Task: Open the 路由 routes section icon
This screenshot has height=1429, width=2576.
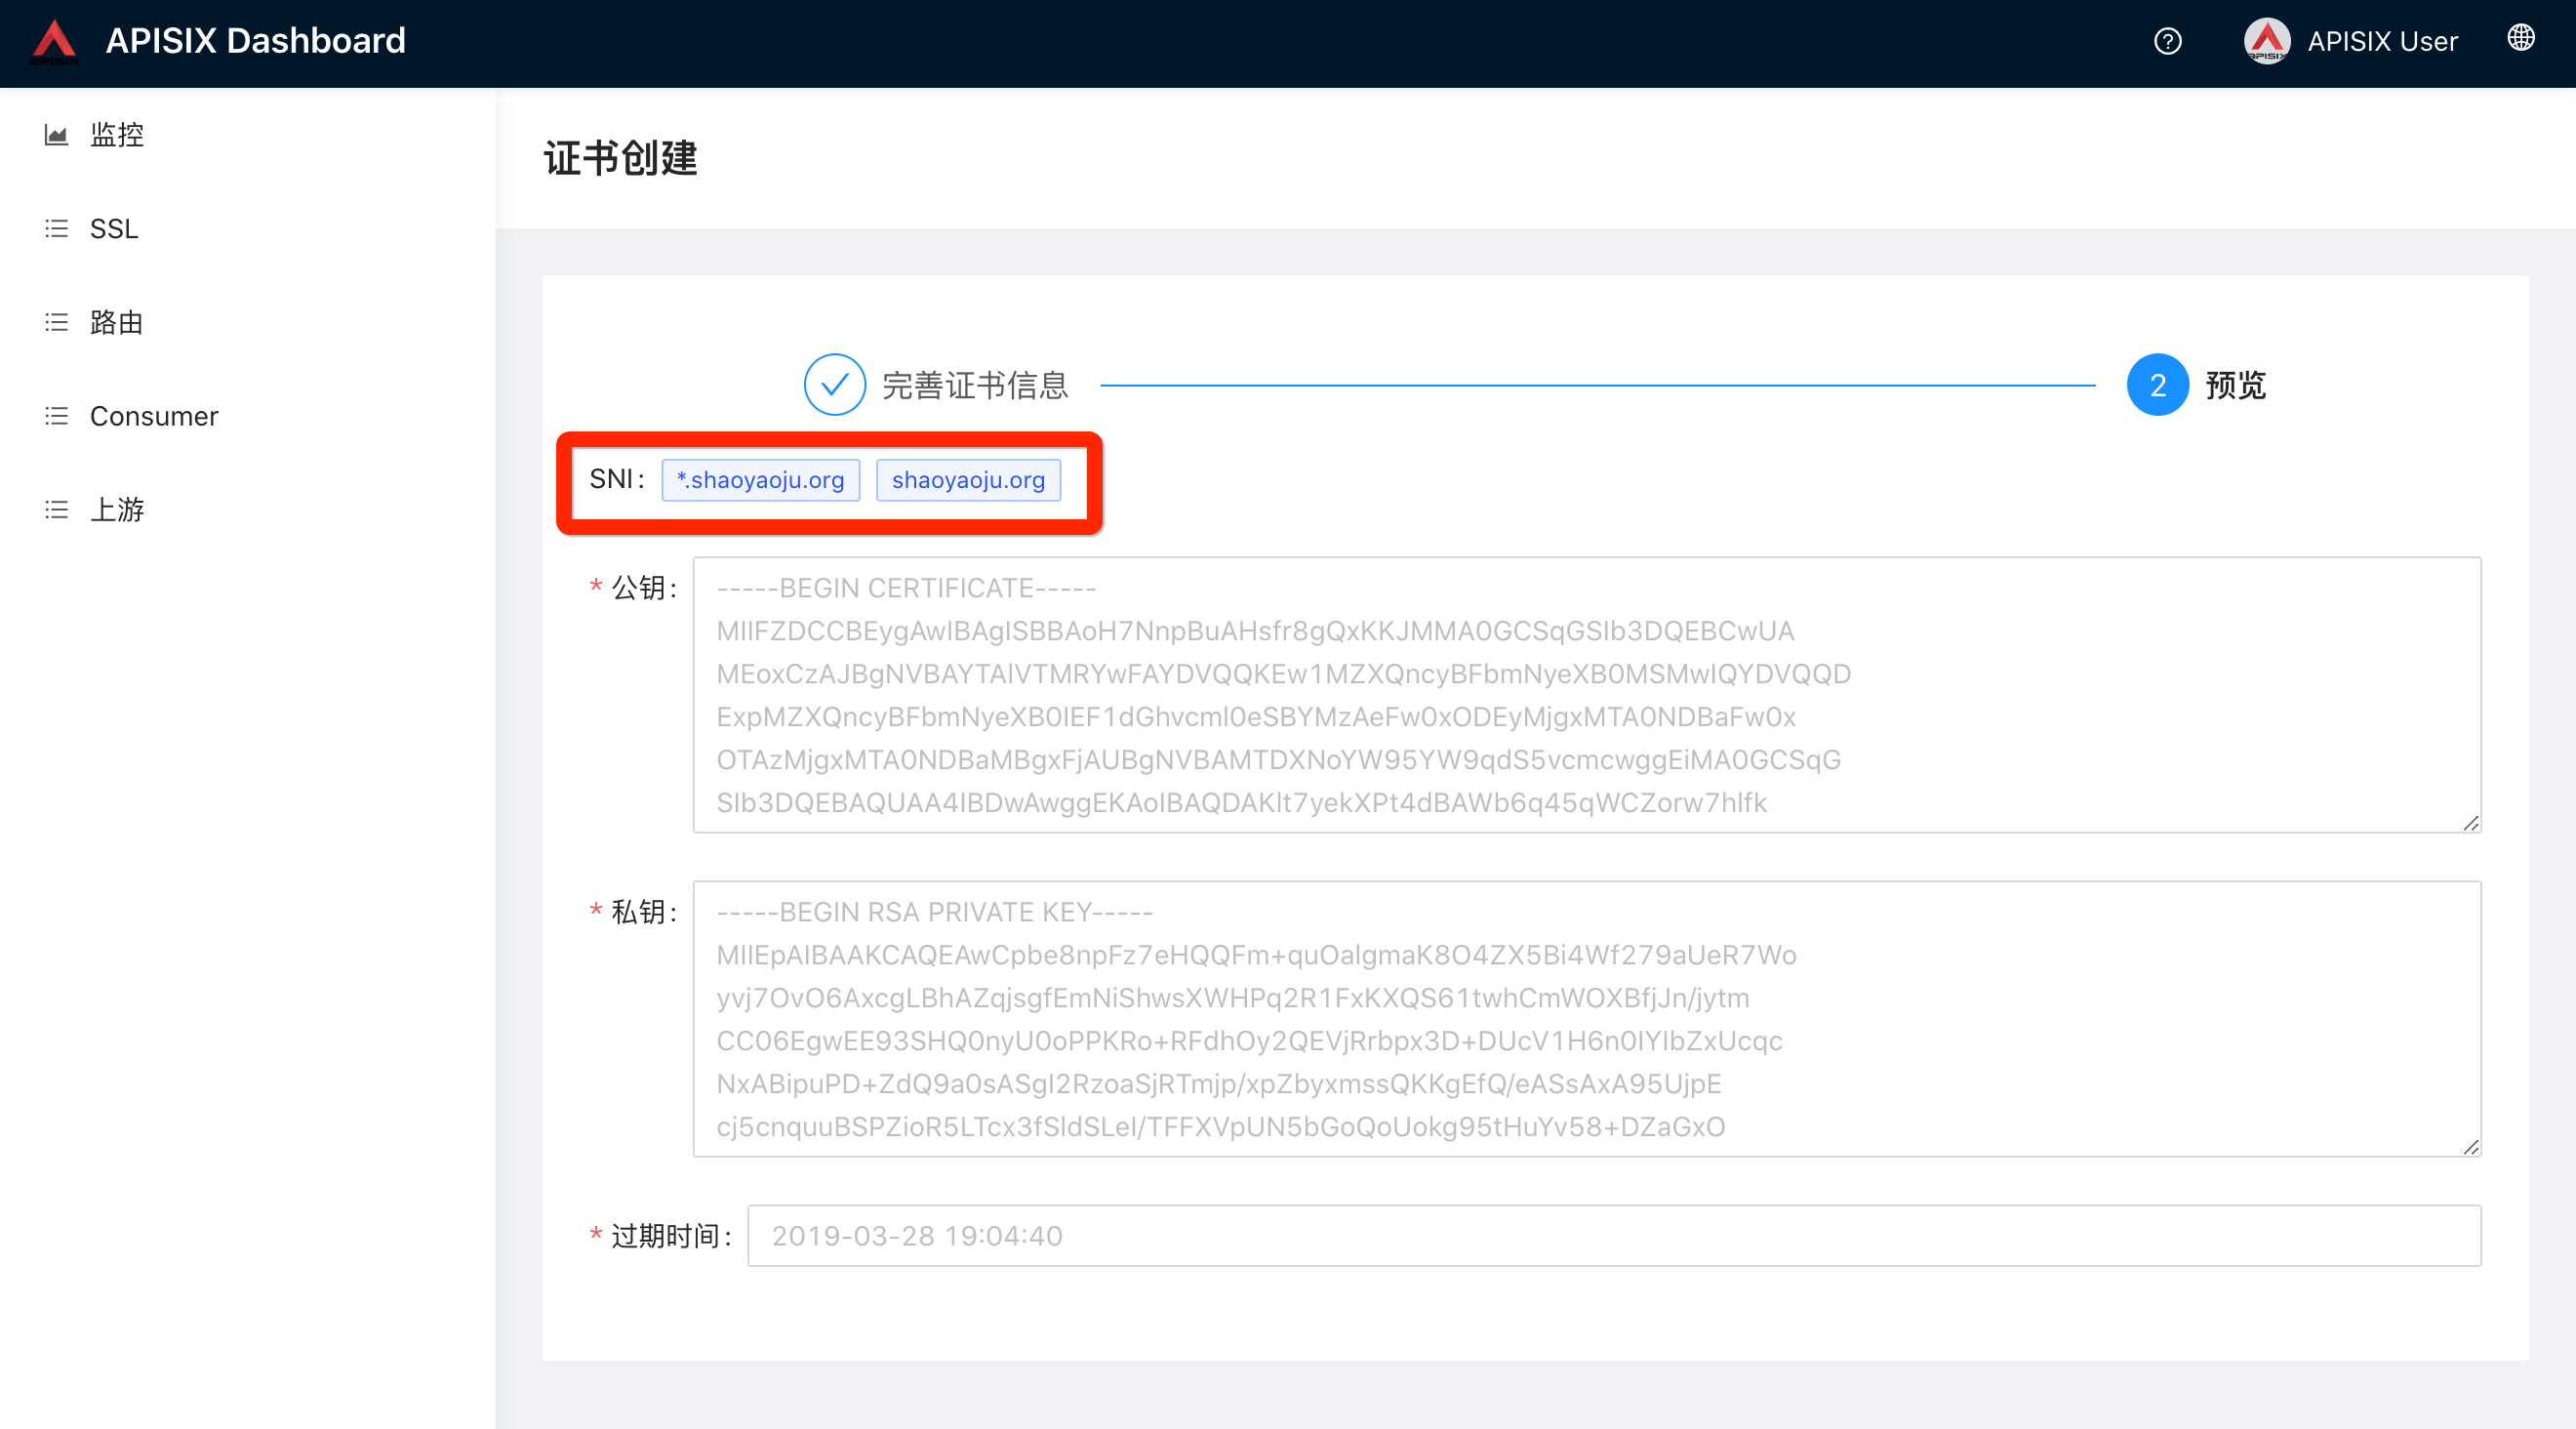Action: pyautogui.click(x=56, y=322)
